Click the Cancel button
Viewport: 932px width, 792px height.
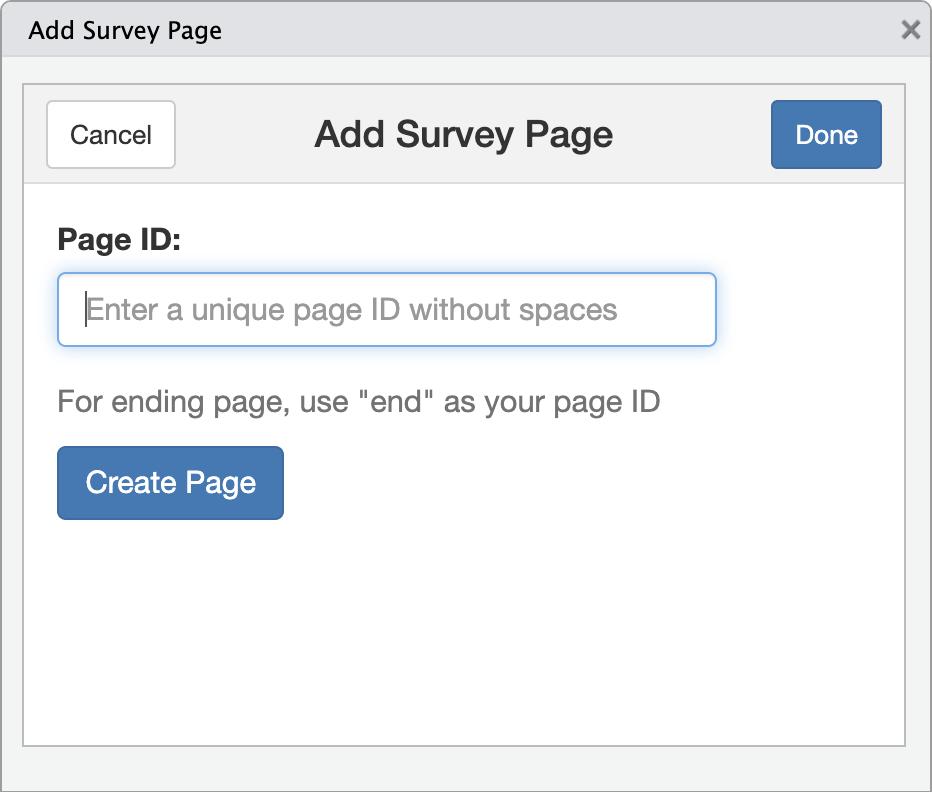[111, 134]
